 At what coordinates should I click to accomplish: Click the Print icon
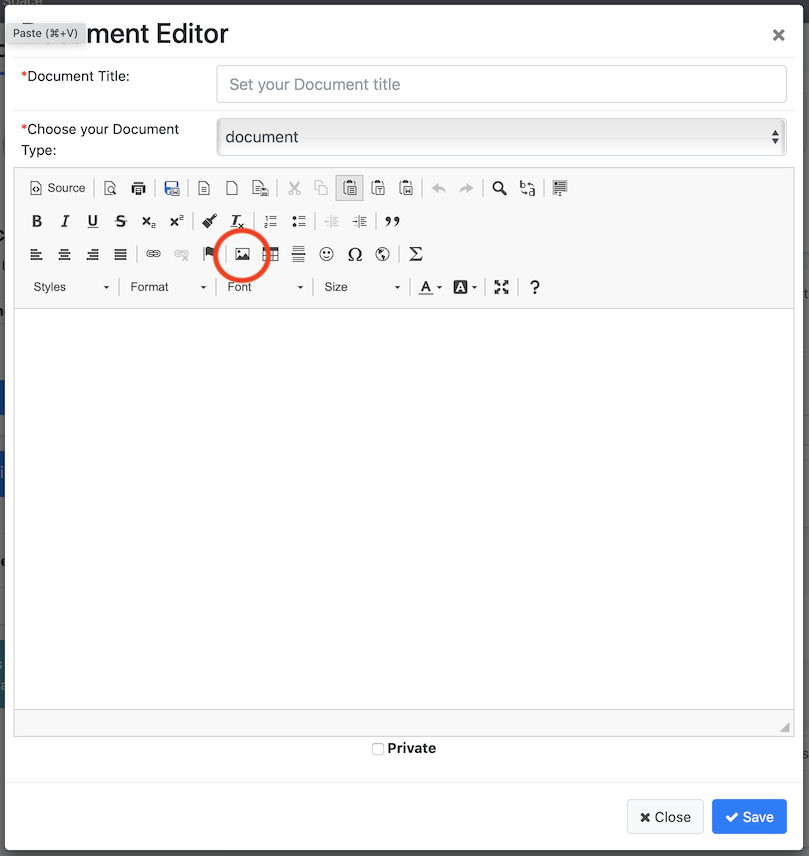click(138, 188)
